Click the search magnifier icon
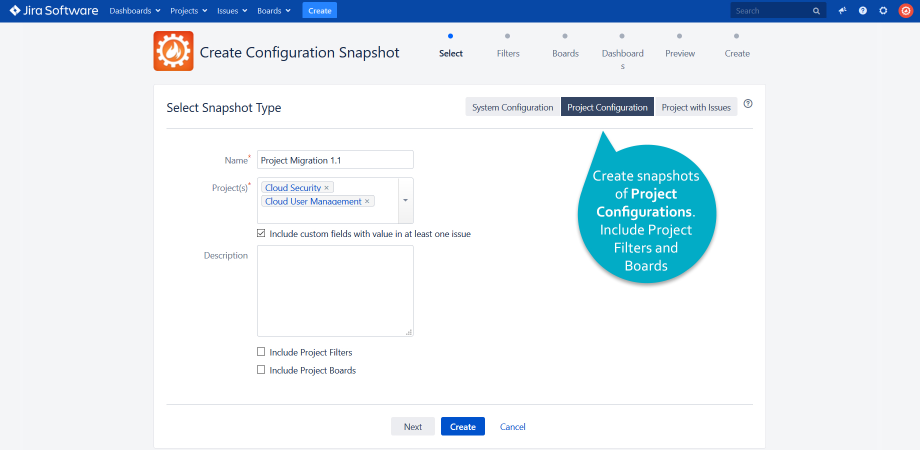Image resolution: width=920 pixels, height=450 pixels. tap(816, 11)
